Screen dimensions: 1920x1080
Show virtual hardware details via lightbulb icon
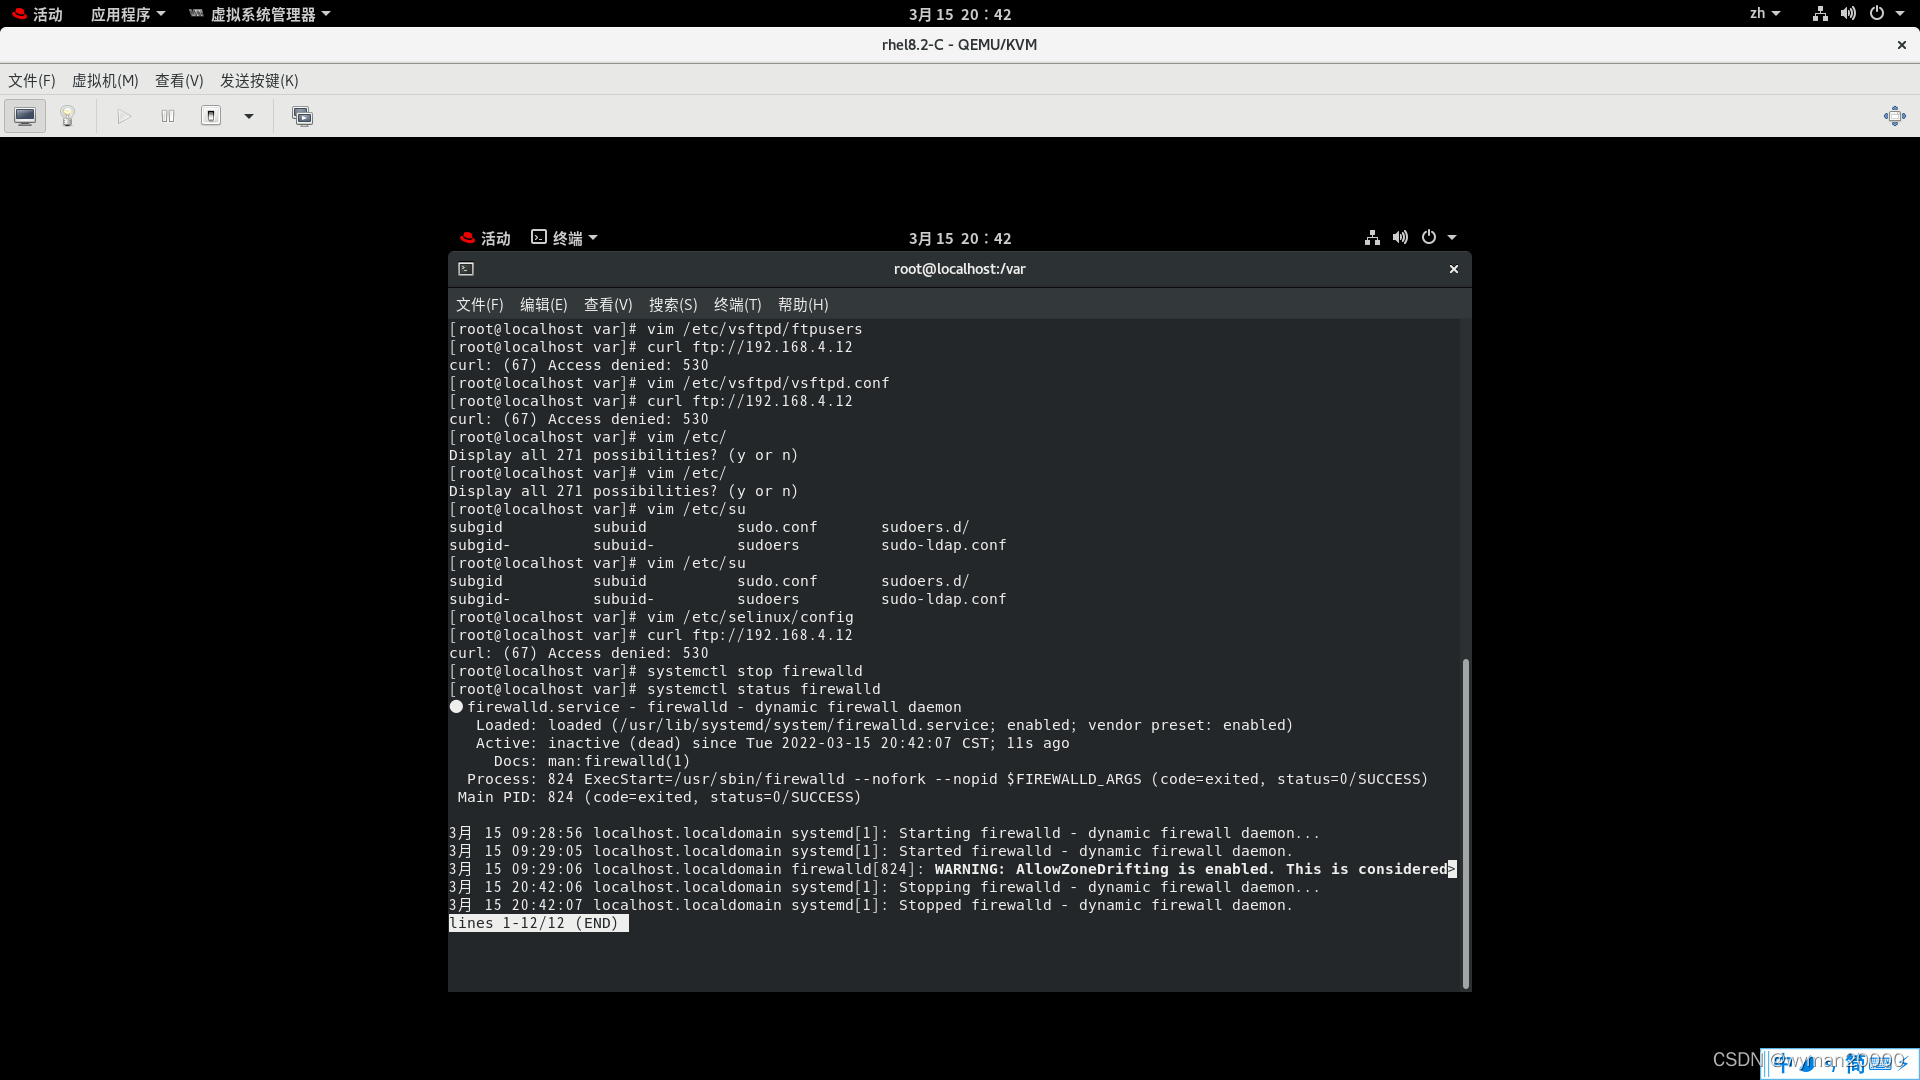[66, 115]
